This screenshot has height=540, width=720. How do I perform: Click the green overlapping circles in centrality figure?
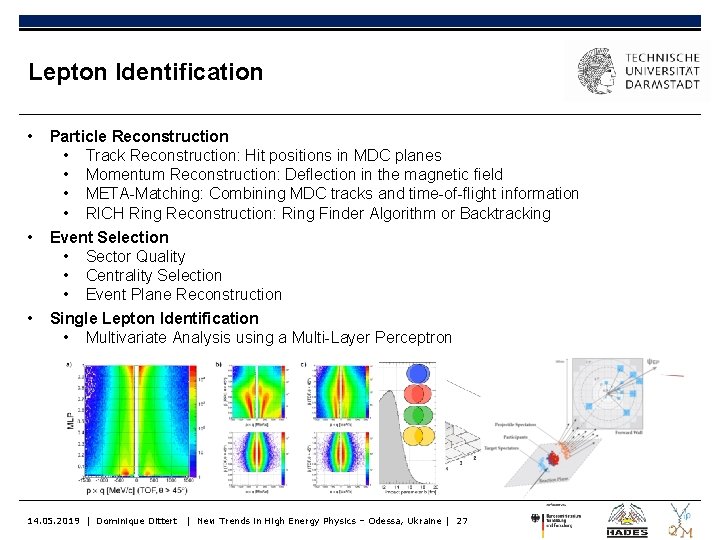(x=418, y=415)
